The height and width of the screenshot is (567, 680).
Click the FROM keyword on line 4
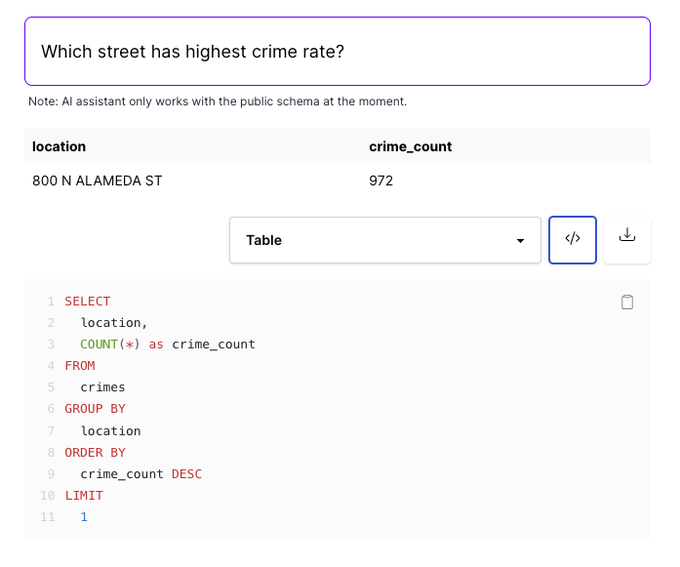(80, 366)
